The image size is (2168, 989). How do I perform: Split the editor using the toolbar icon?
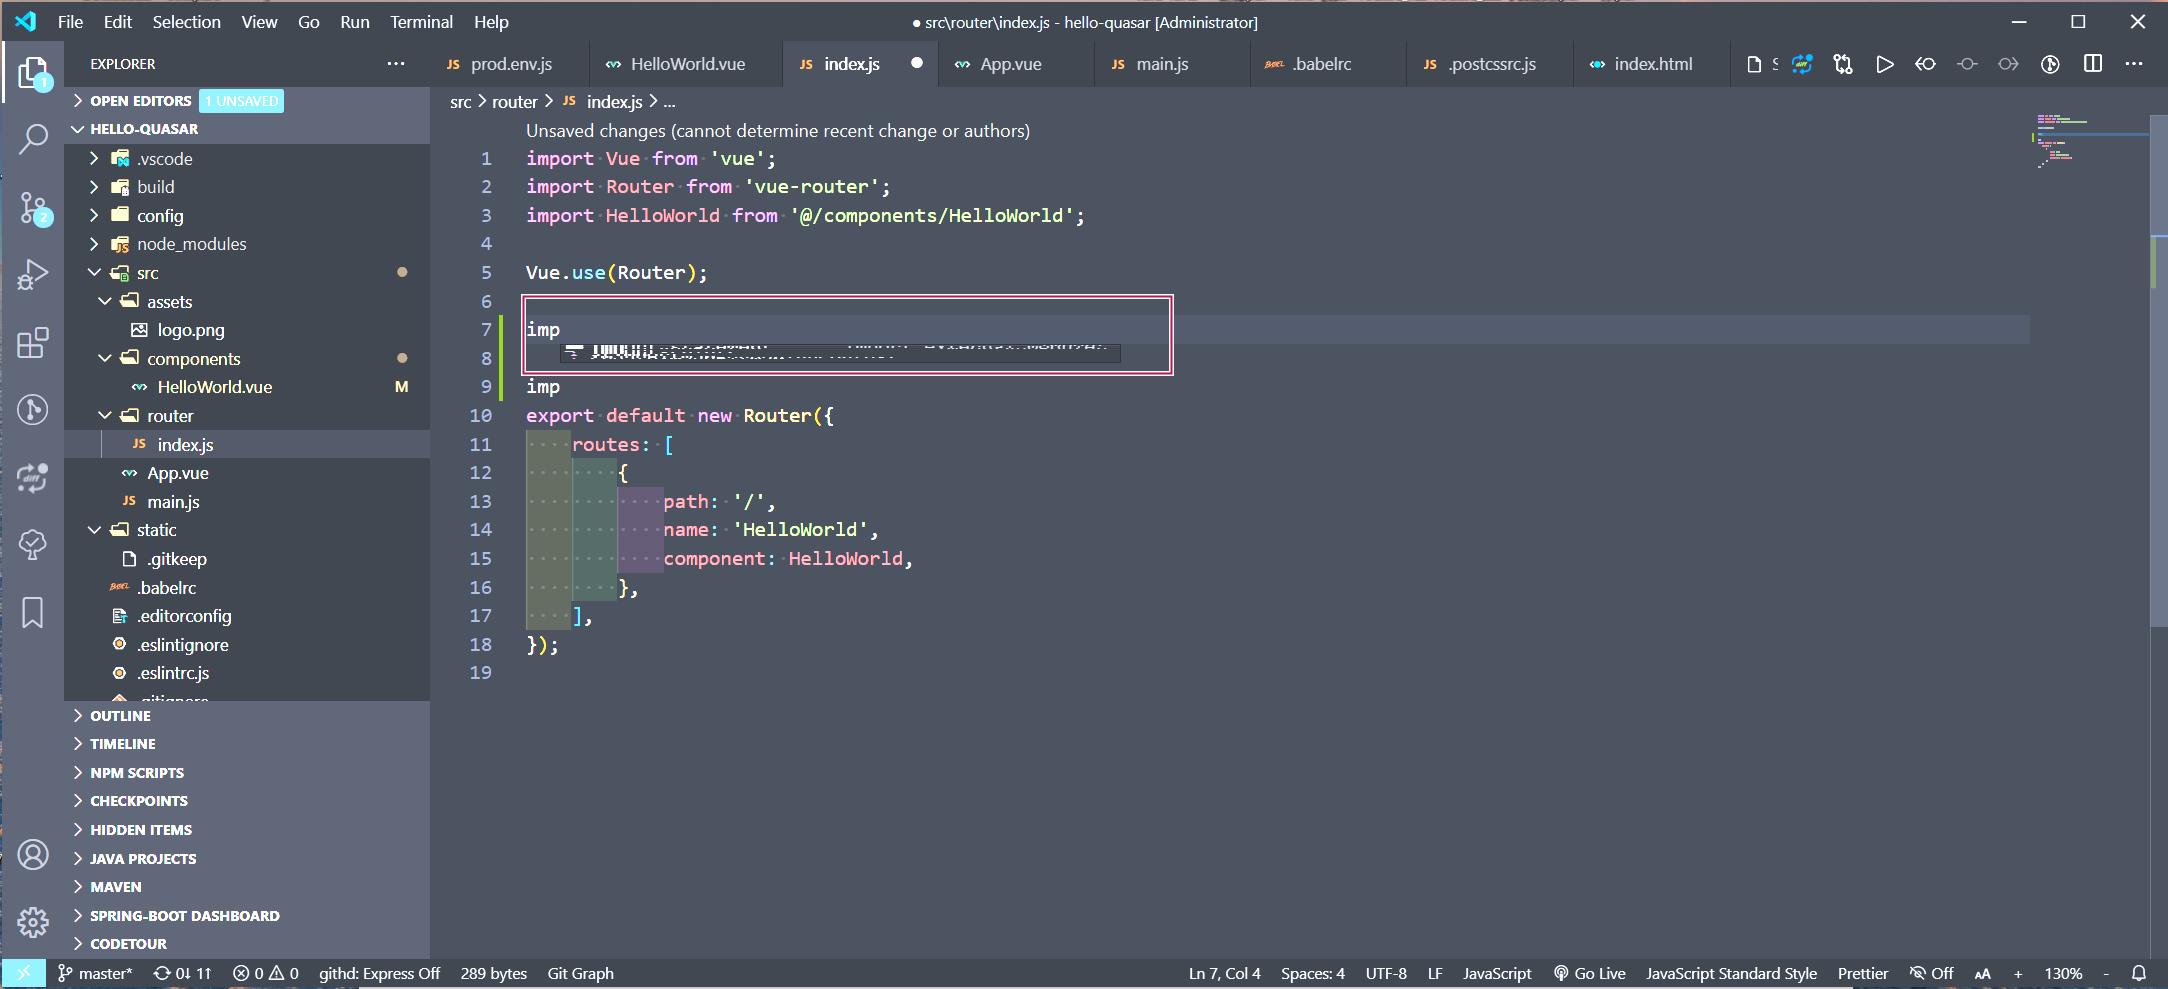[2091, 63]
